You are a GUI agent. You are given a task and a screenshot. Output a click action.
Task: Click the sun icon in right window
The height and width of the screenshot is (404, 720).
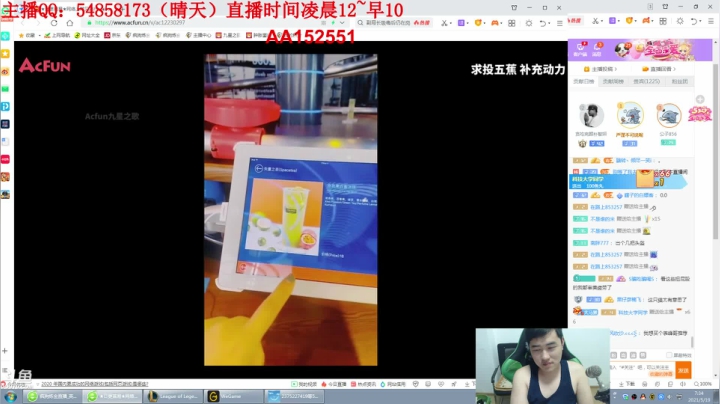click(x=680, y=21)
